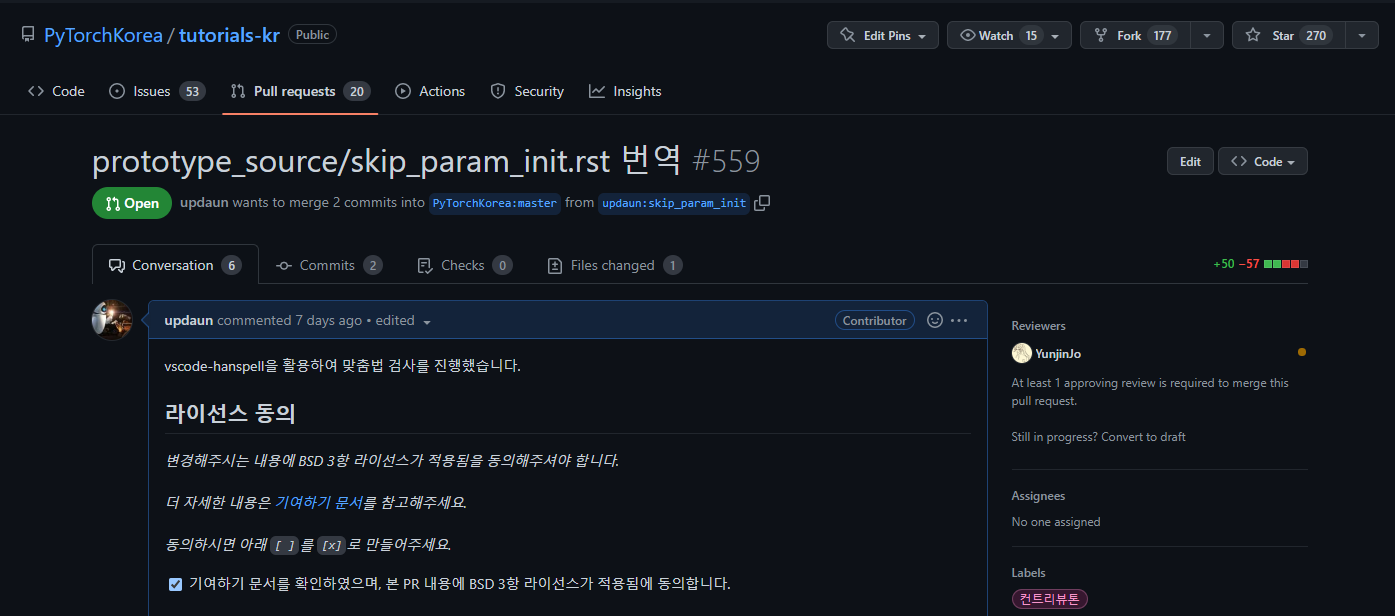
Task: Click the 컨트리뷰톤 label
Action: [1049, 600]
